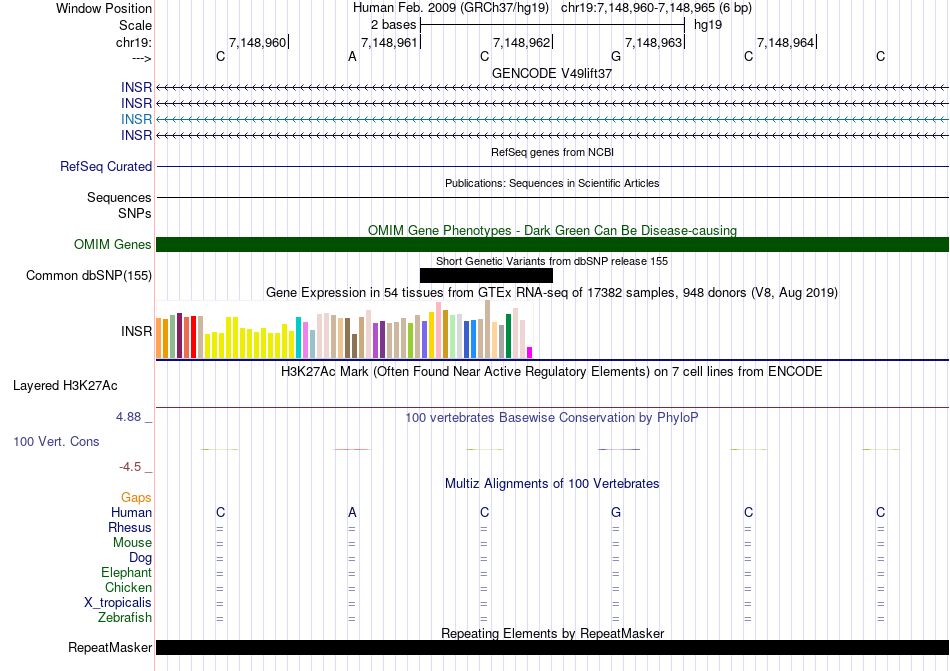Click the GENCODE V49lift37 track title
This screenshot has height=671, width=950.
[x=552, y=73]
